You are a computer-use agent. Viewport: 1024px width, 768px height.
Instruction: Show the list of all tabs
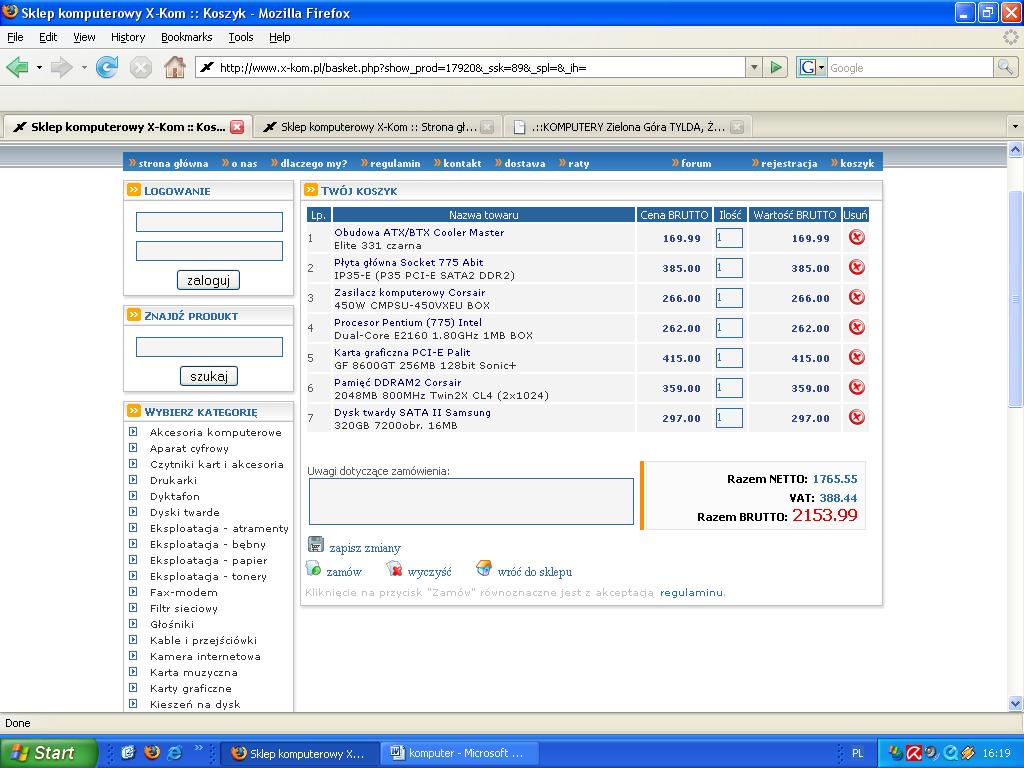click(x=1015, y=127)
